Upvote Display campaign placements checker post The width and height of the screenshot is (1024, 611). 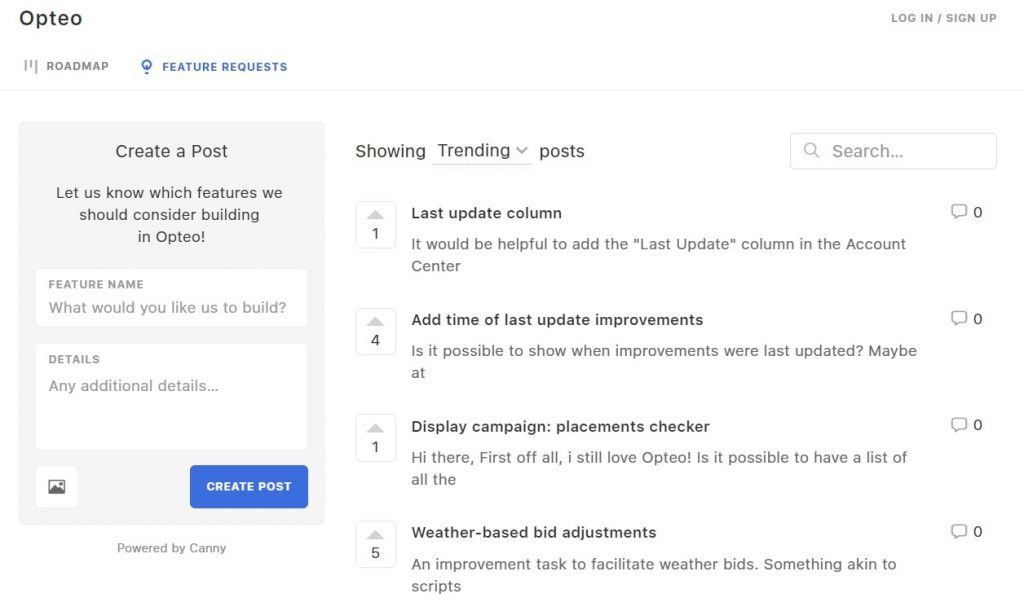tap(376, 438)
